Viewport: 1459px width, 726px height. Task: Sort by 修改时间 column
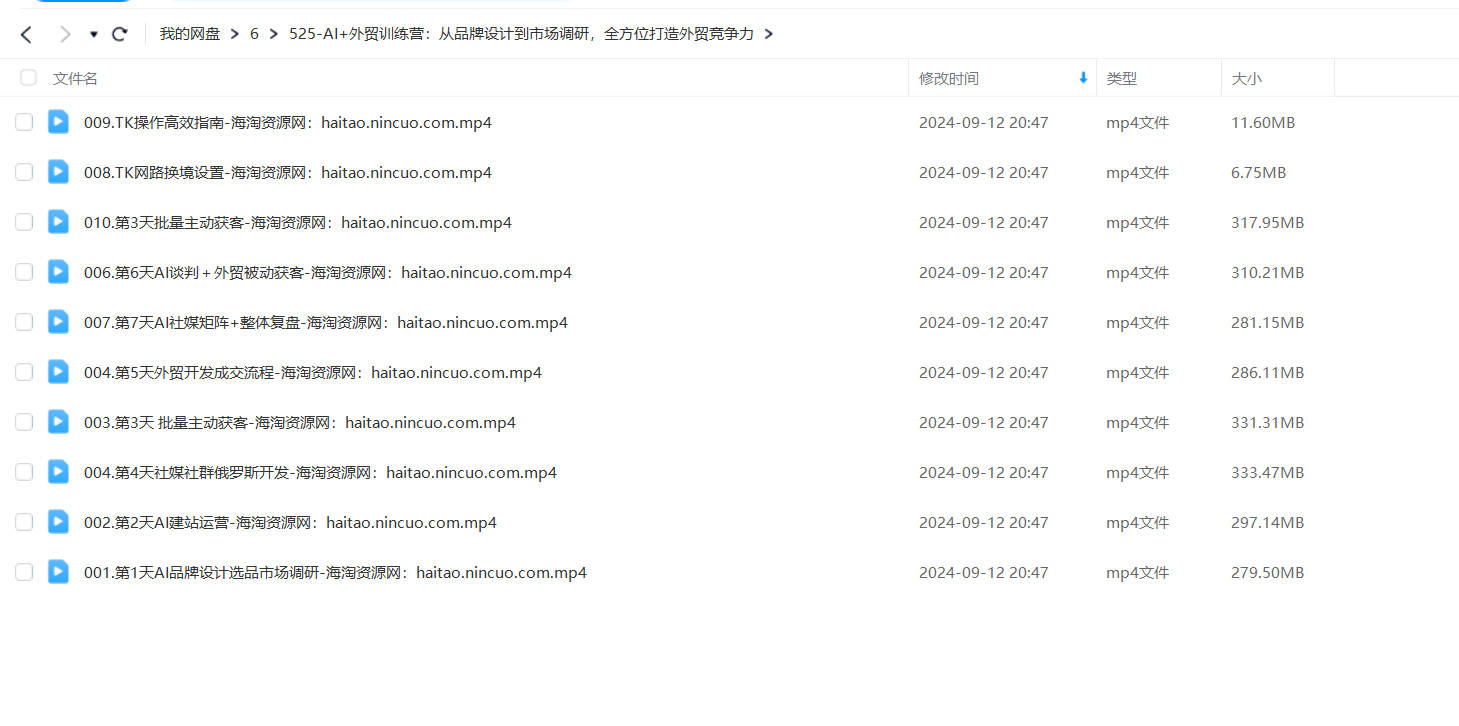949,78
